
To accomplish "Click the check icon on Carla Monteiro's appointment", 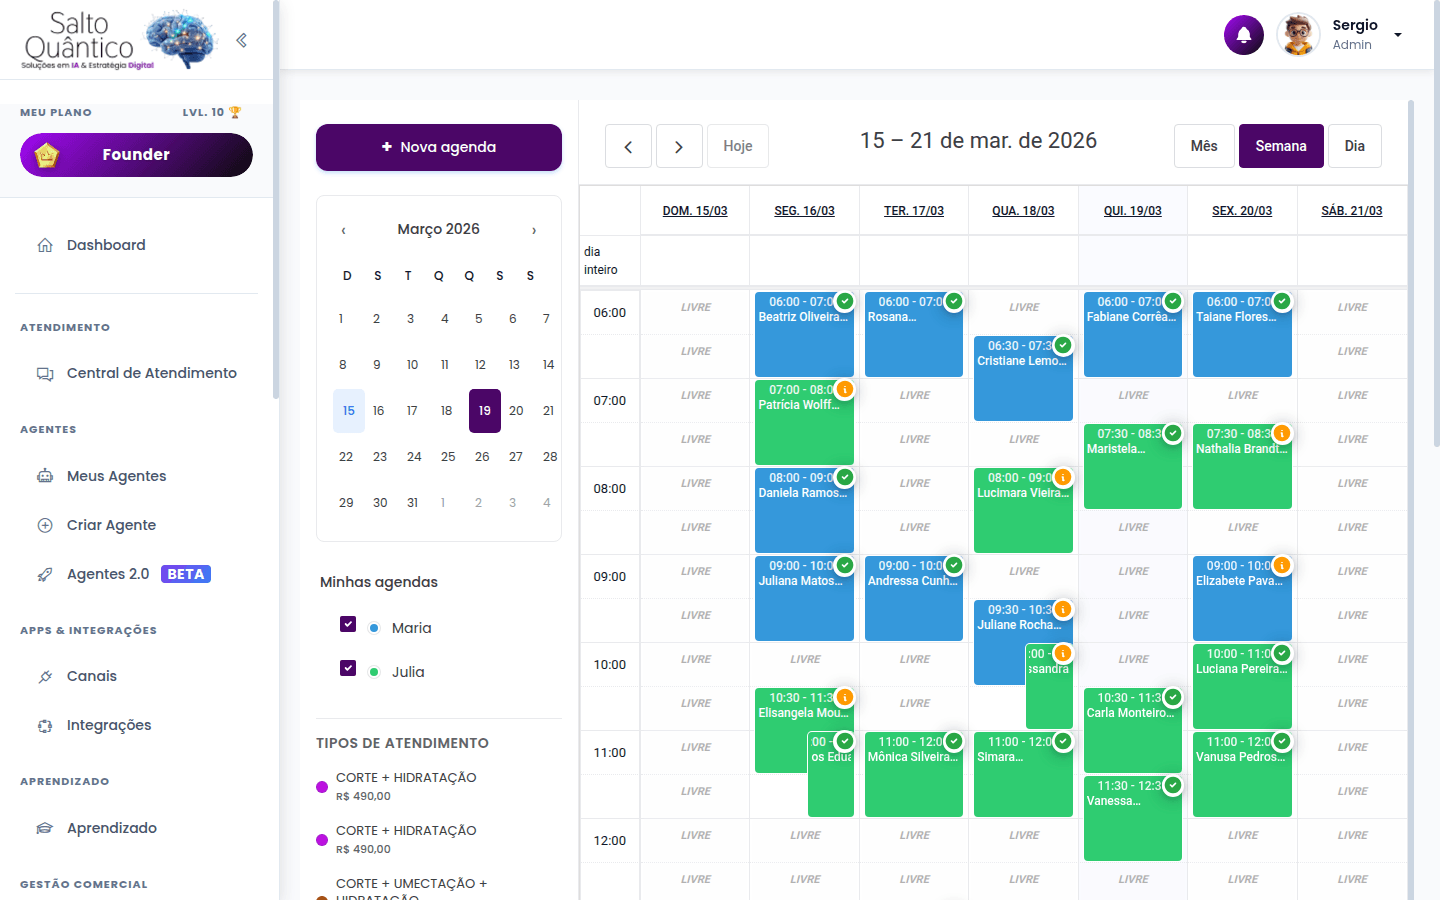I will pos(1173,697).
